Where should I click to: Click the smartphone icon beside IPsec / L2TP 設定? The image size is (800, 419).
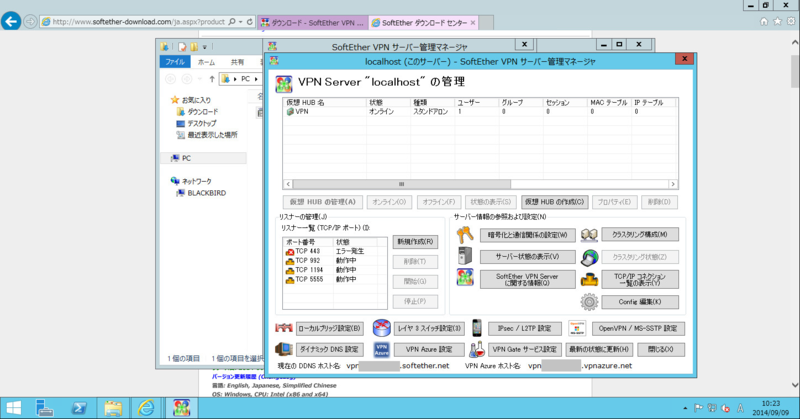coord(477,328)
